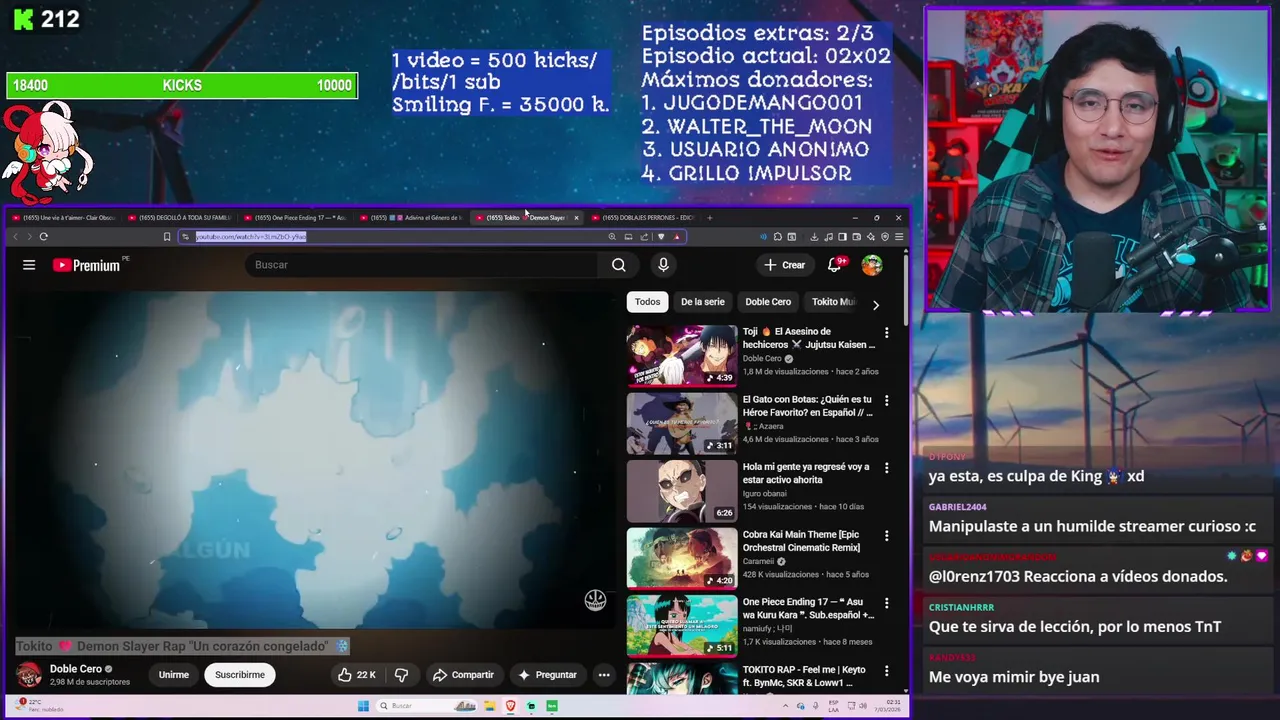Switch to Une vie à t'aimer browser tab
Screen dimensions: 1280x720
[62, 218]
